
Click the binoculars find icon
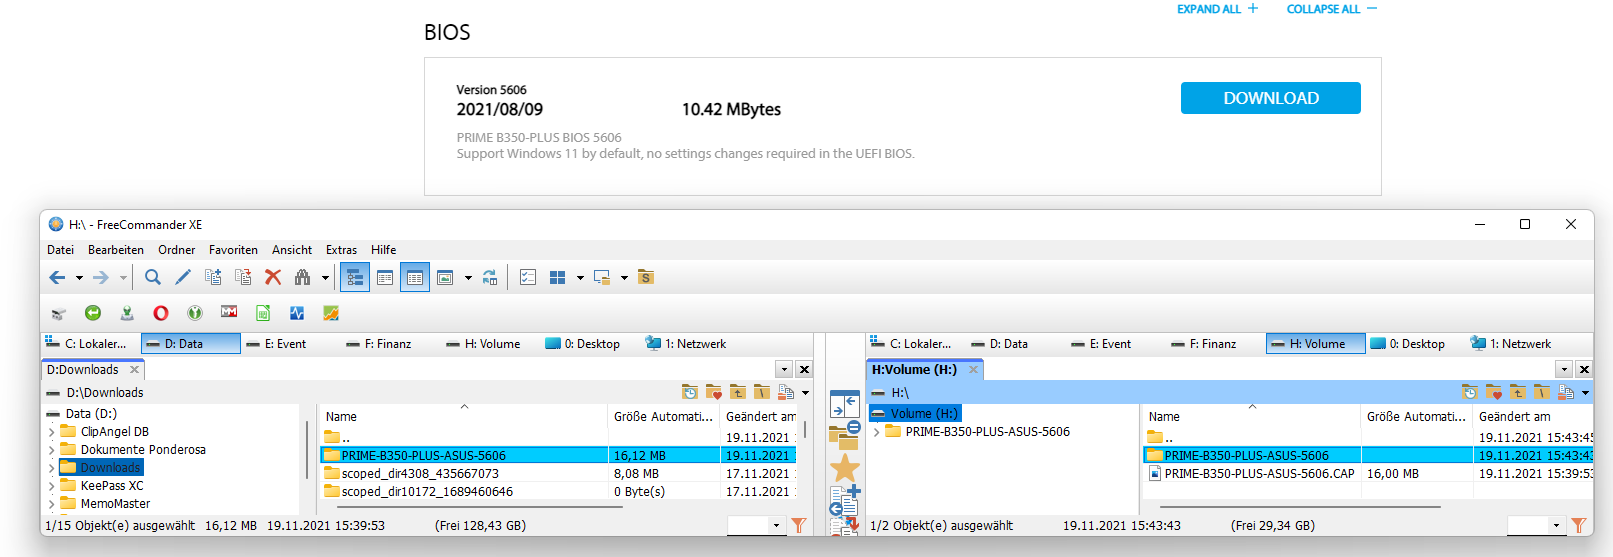303,278
